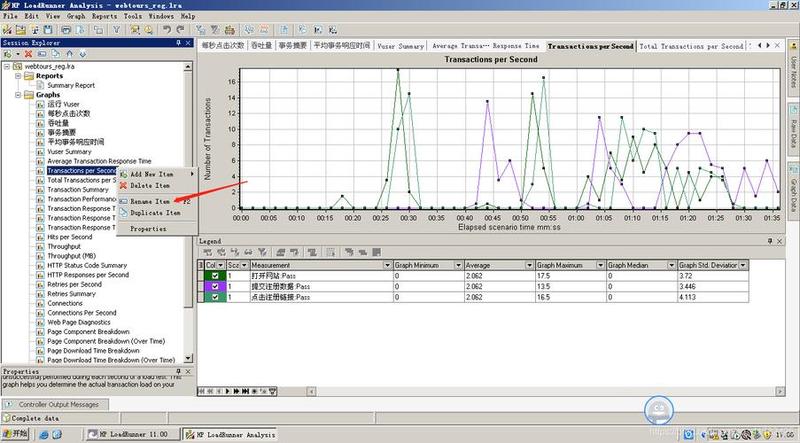This screenshot has height=443, width=800.
Task: Pin the Legend panel
Action: (x=770, y=241)
